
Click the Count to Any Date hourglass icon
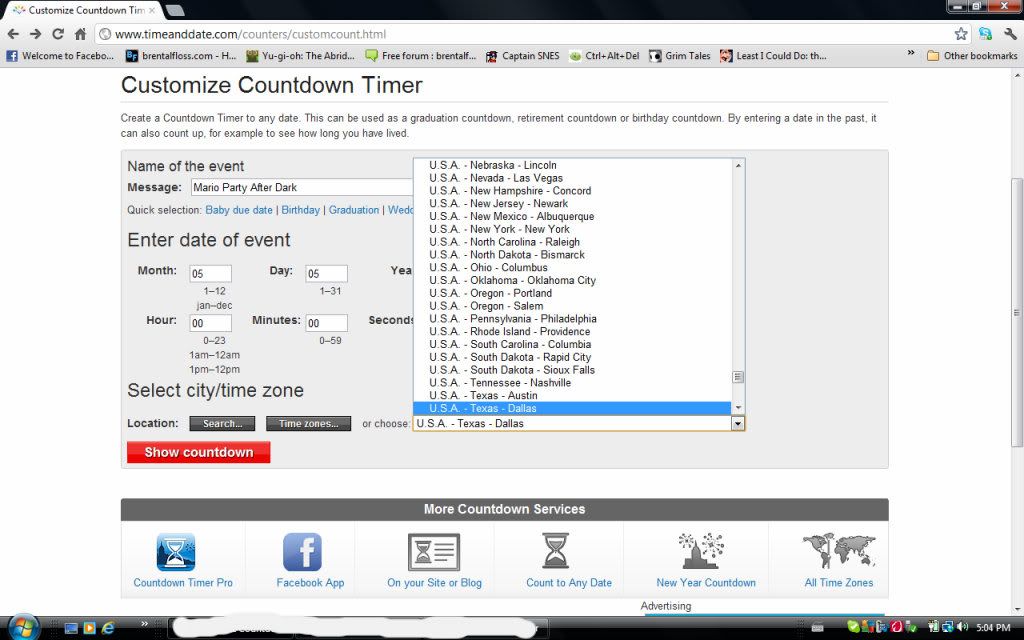556,552
